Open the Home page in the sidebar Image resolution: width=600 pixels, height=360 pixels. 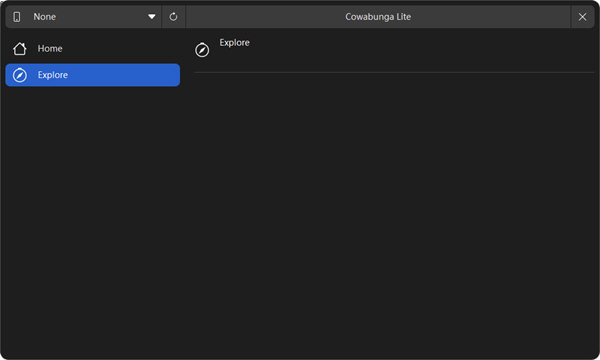coord(93,49)
